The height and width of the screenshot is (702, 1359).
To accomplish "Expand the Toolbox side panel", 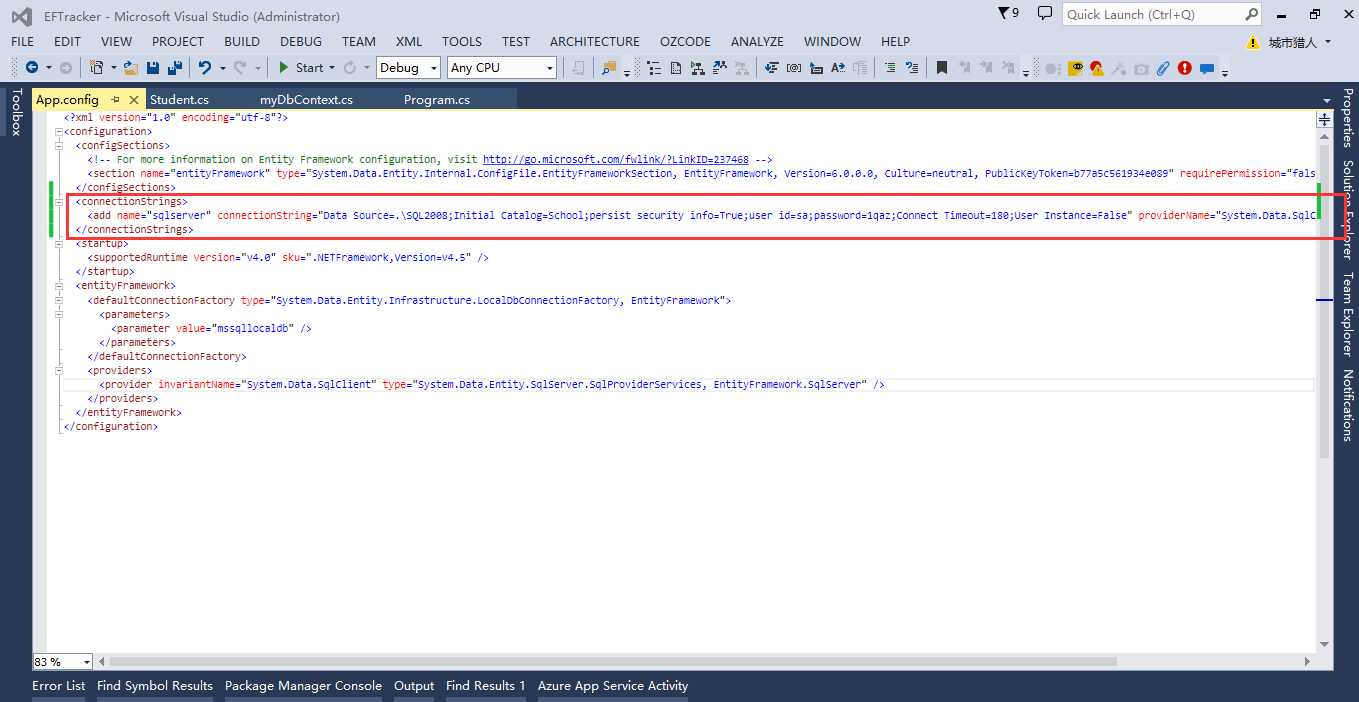I will [x=15, y=112].
